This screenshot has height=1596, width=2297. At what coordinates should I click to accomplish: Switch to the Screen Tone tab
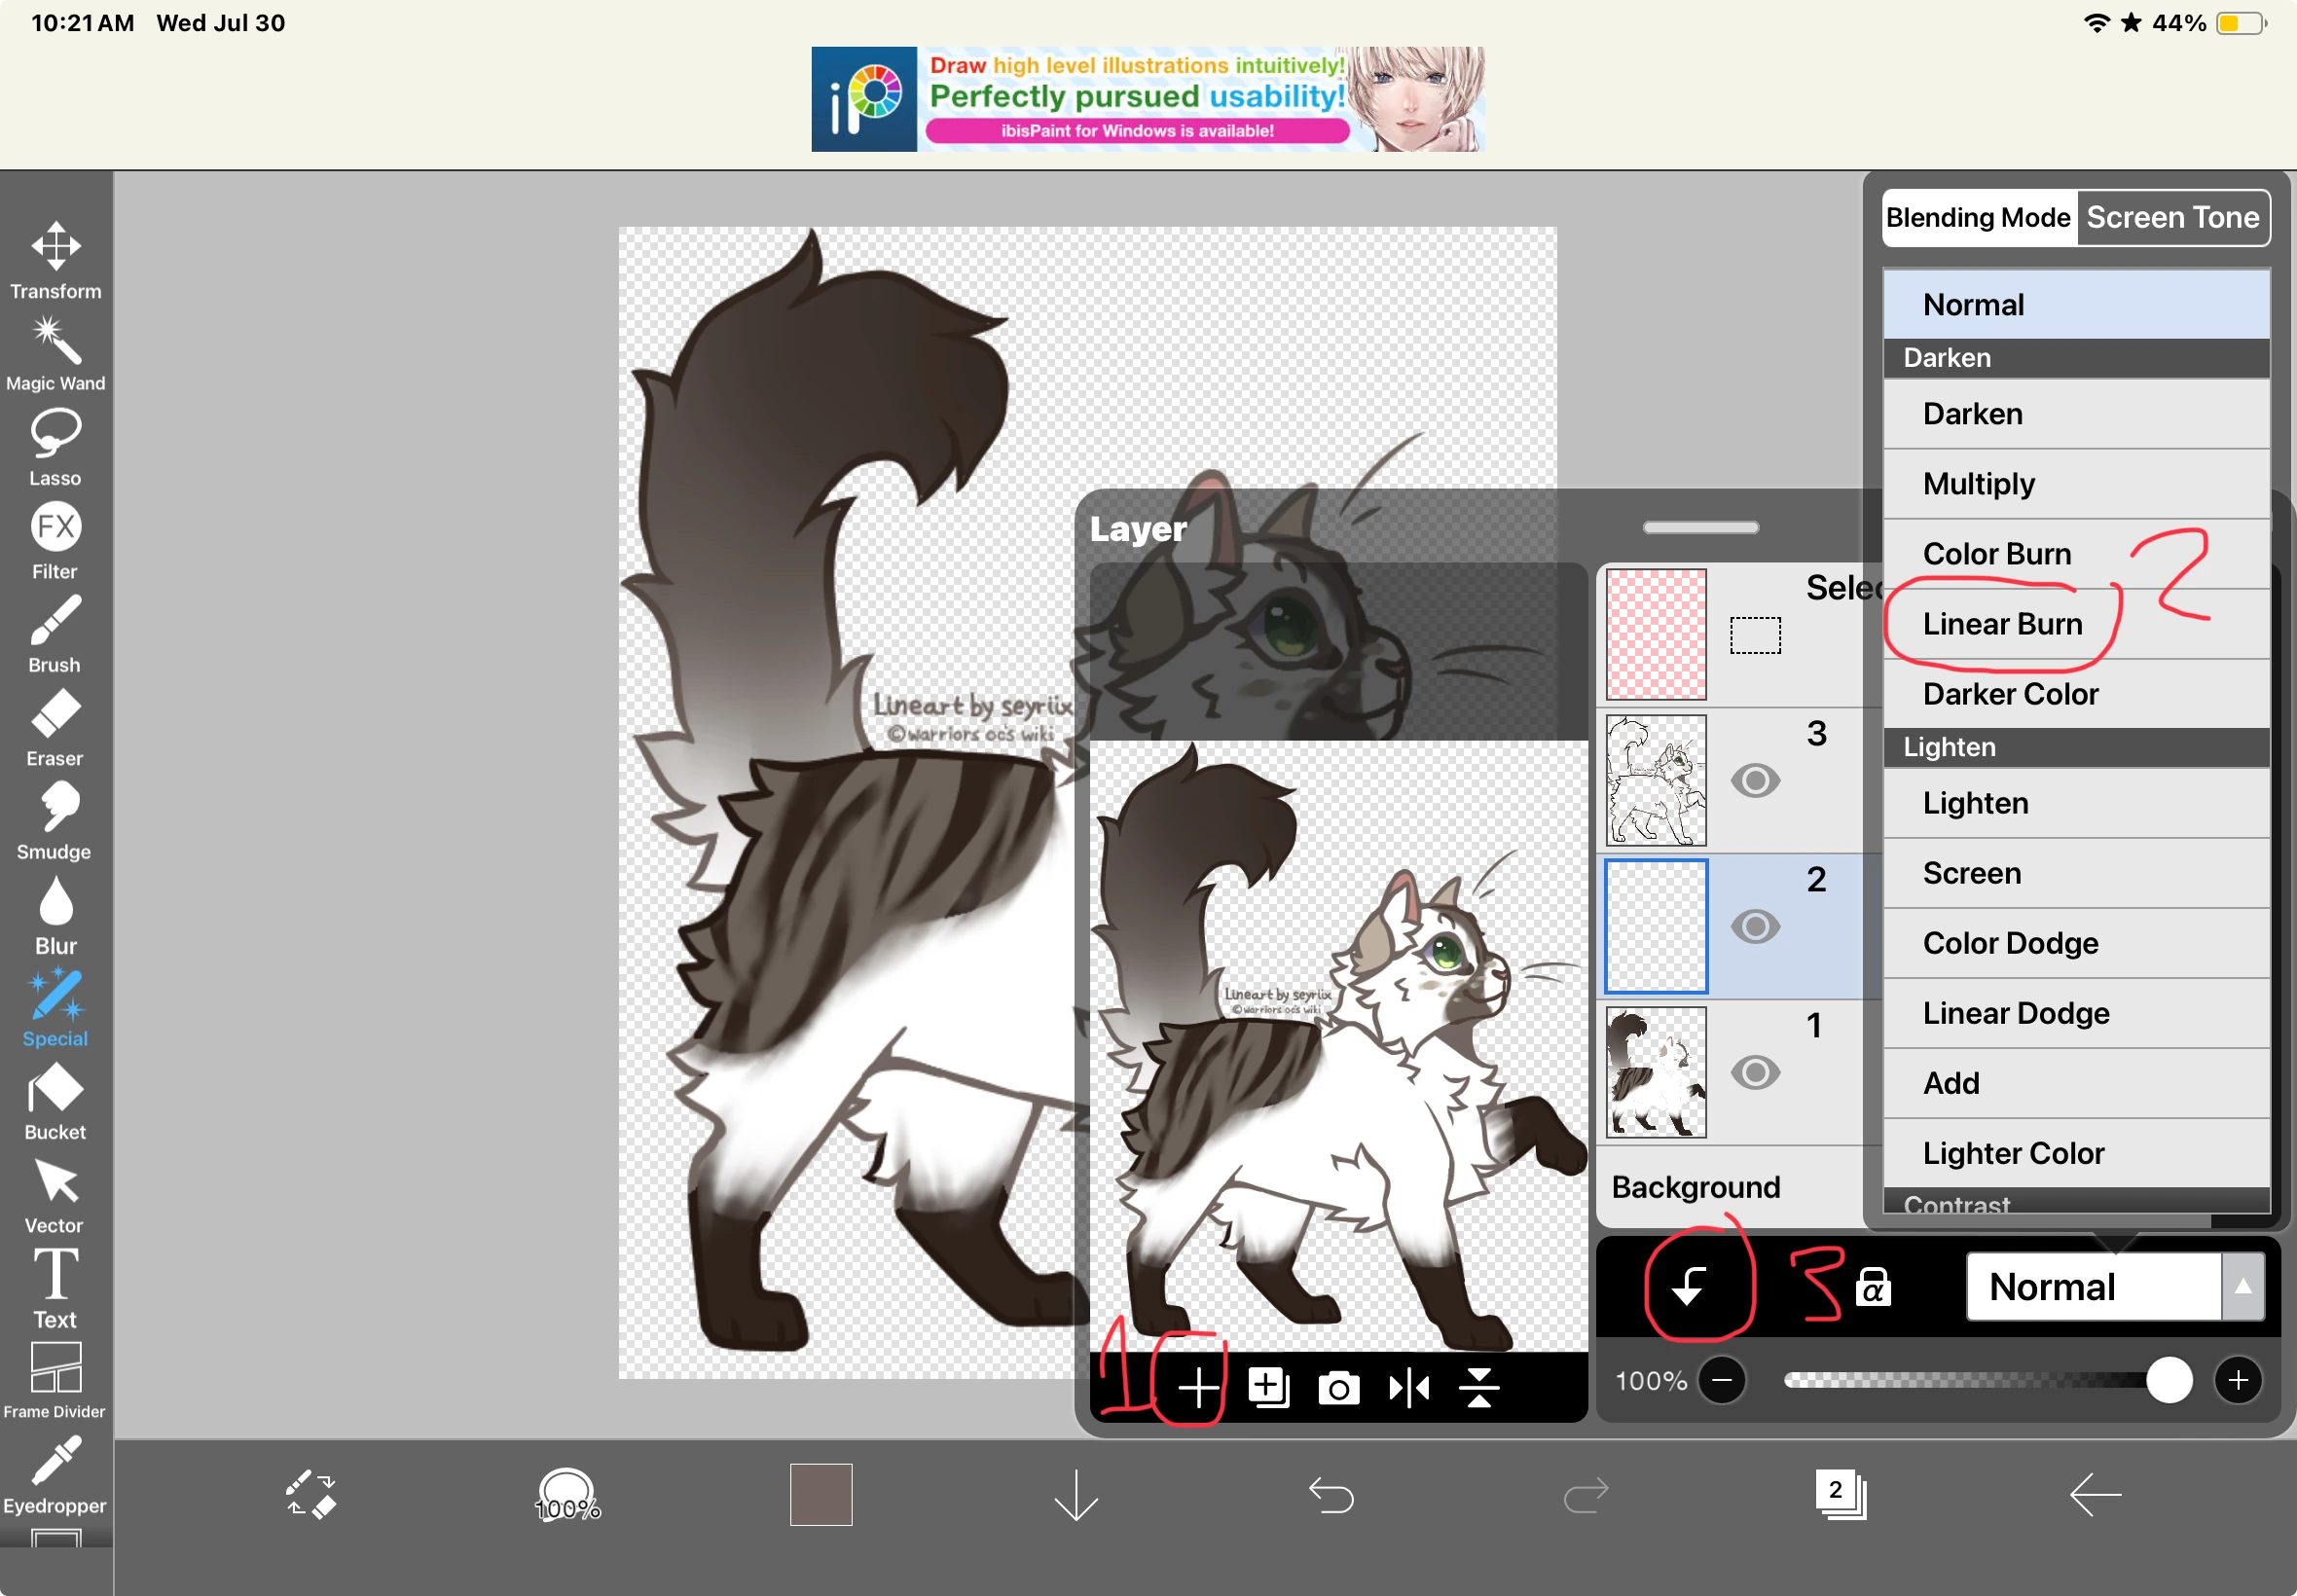pyautogui.click(x=2172, y=217)
